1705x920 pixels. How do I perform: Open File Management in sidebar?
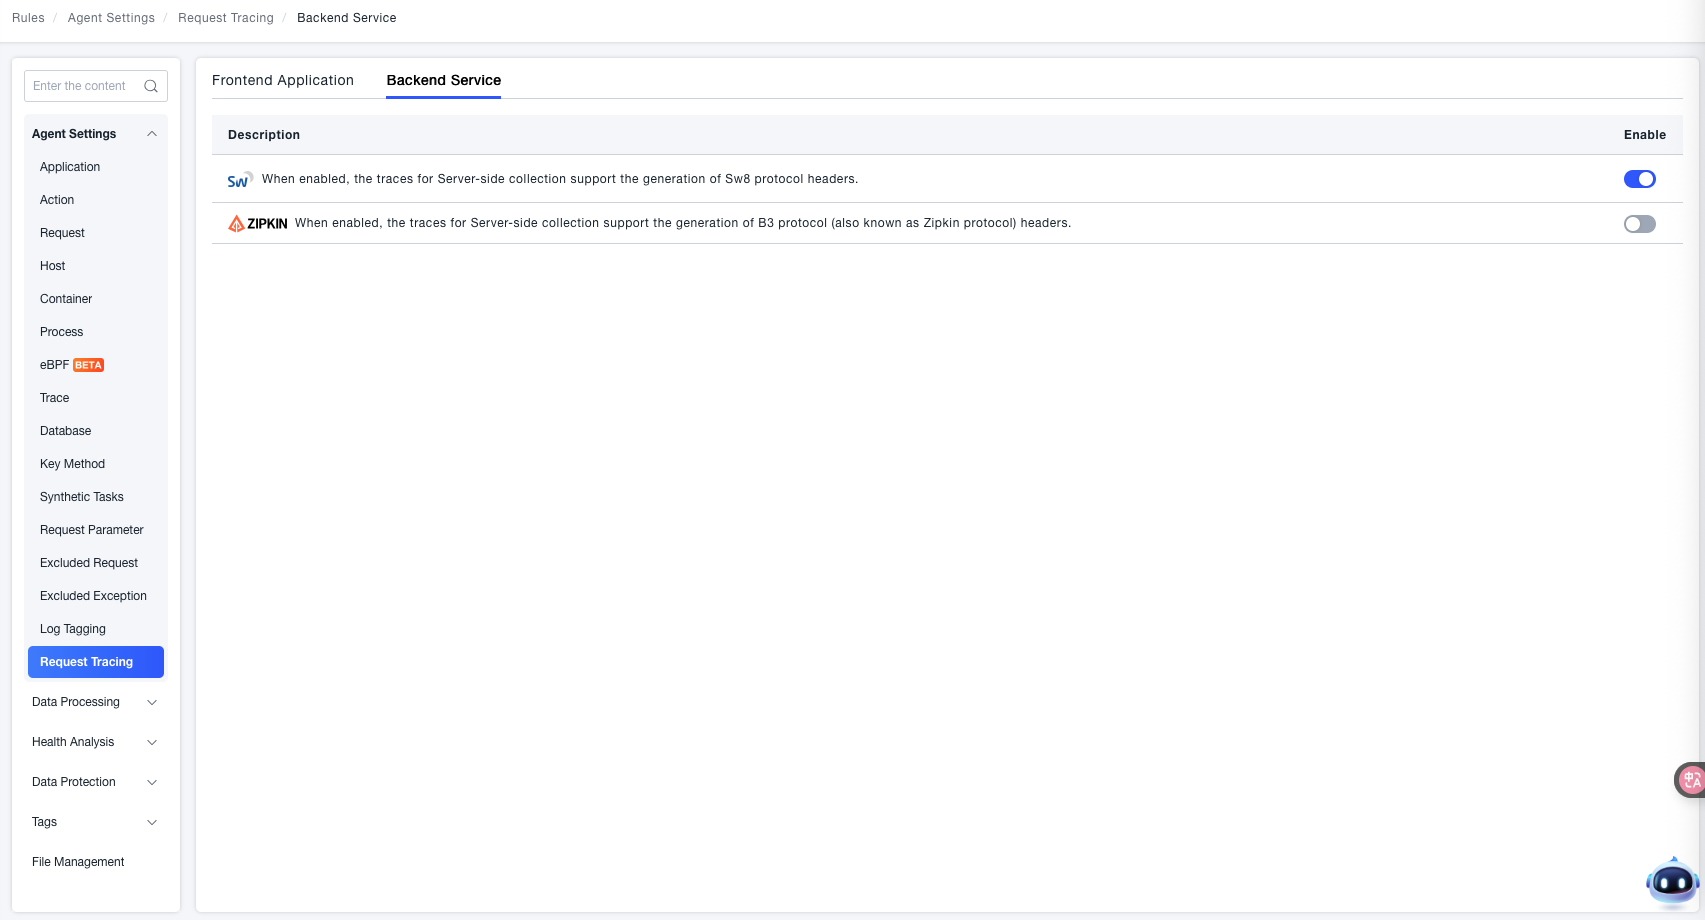coord(78,862)
